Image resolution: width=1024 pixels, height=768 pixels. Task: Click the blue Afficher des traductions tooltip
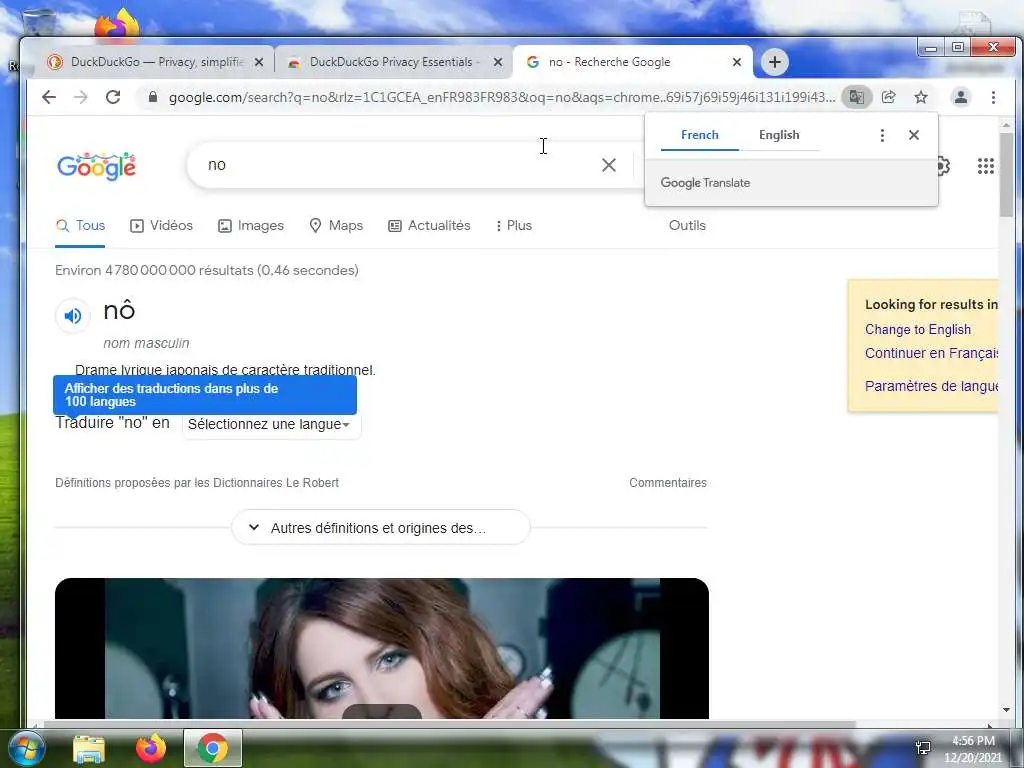click(x=205, y=395)
